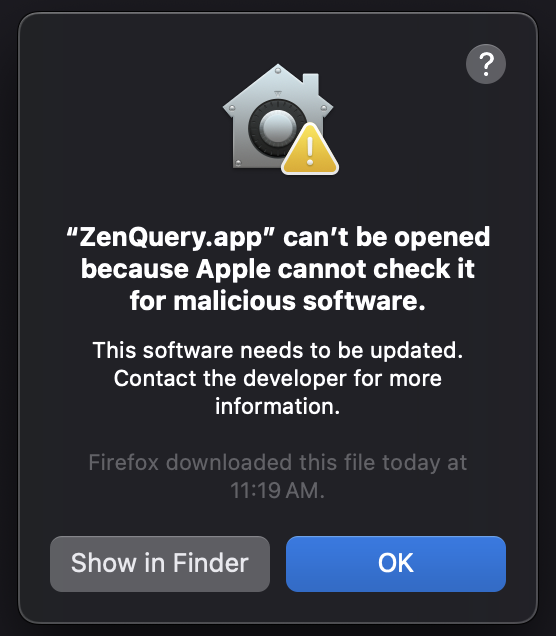Screen dimensions: 556x636
Task: Click the exclamation mark inside the warning triangle
Action: tap(310, 151)
